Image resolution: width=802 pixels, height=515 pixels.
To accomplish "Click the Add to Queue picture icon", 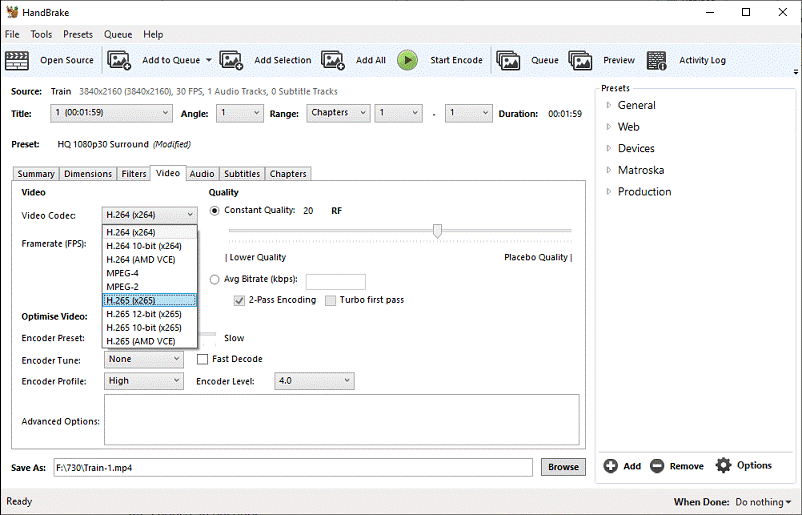I will [x=119, y=60].
